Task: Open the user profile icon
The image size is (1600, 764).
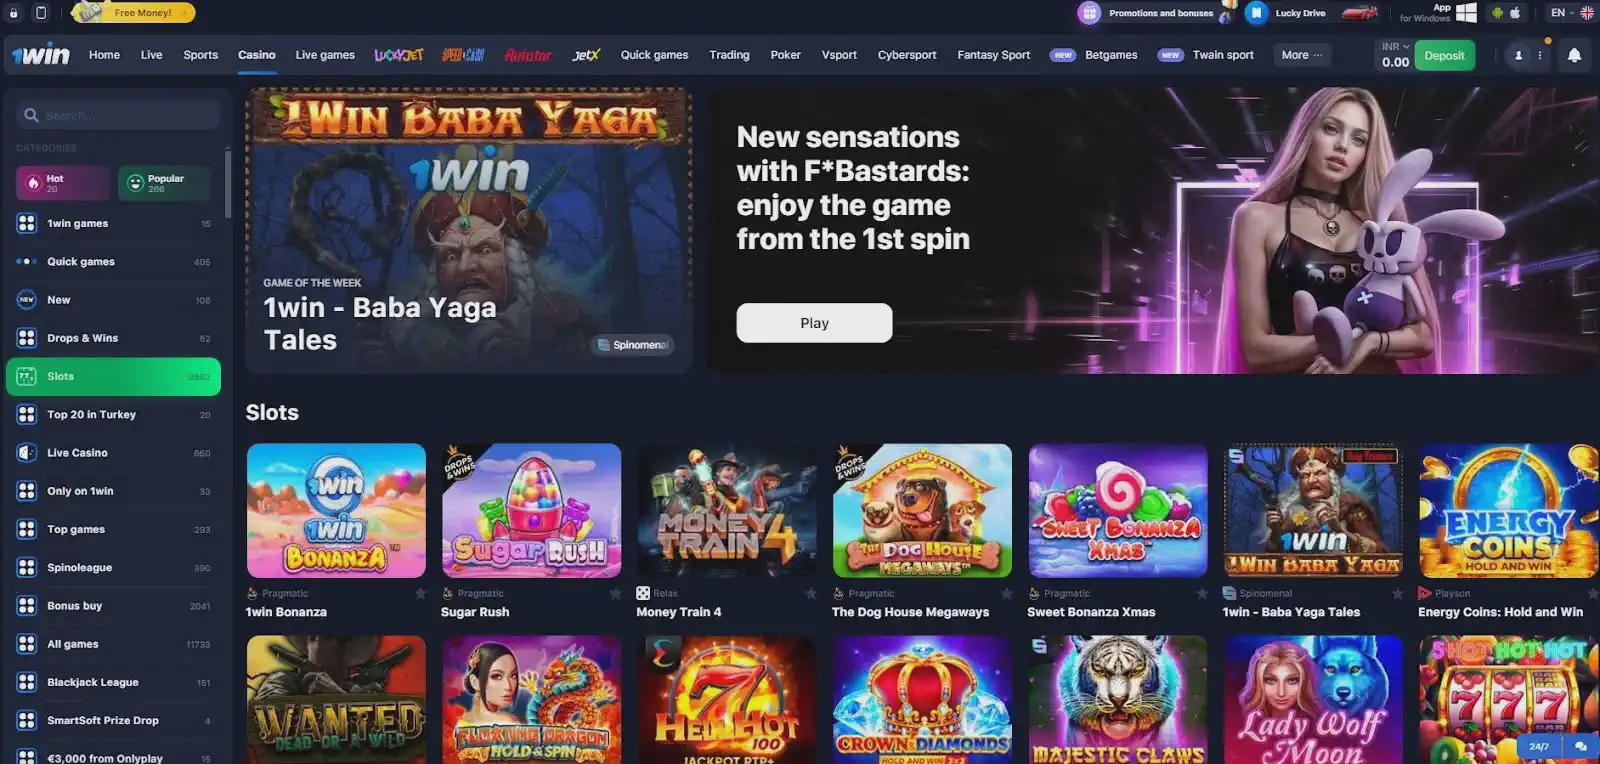Action: click(1518, 56)
